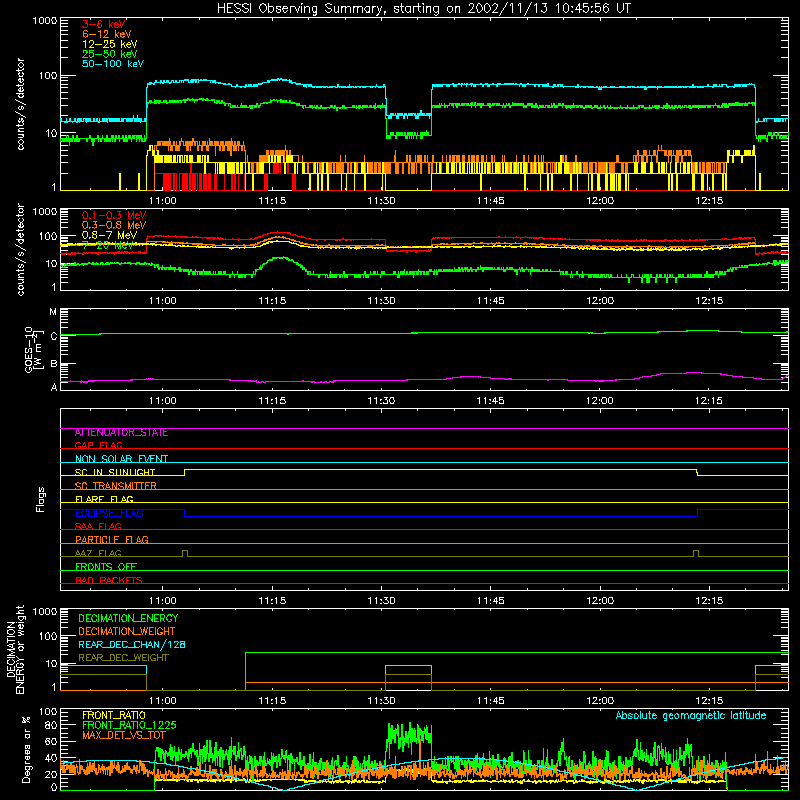Click the Absolute geomagnetic latitude label
This screenshot has width=800, height=800.
point(691,715)
